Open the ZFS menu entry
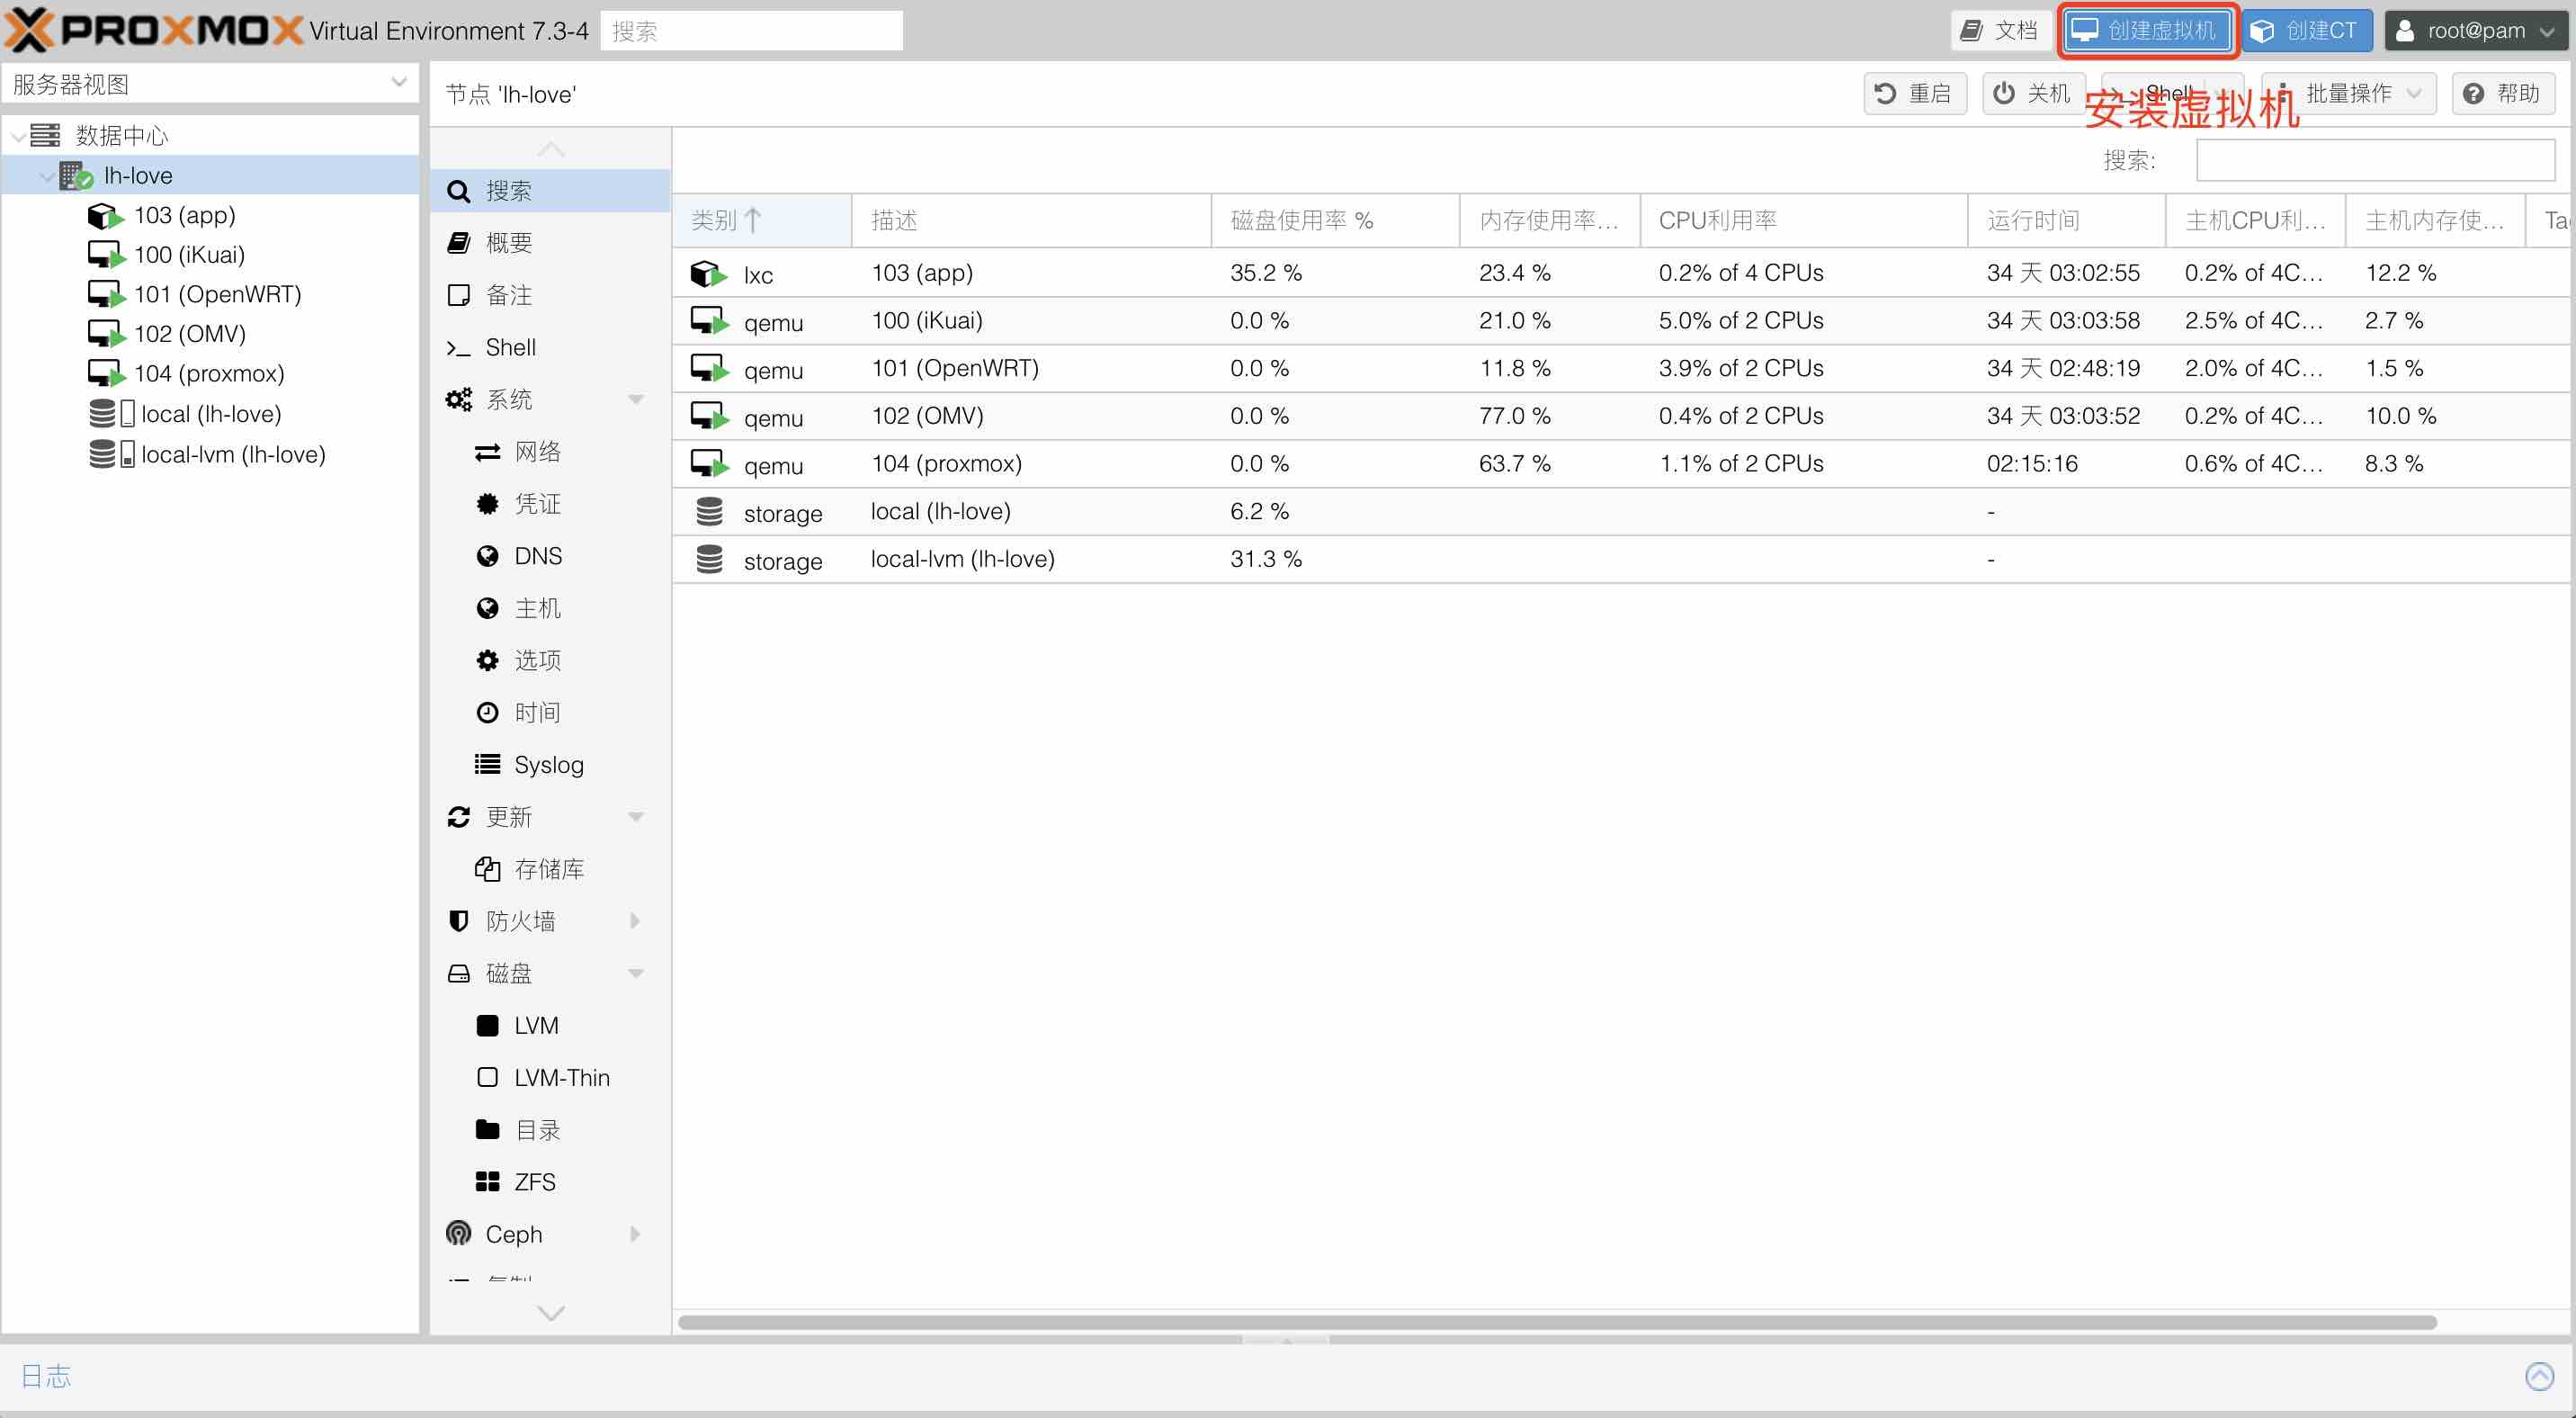2576x1418 pixels. click(x=533, y=1182)
